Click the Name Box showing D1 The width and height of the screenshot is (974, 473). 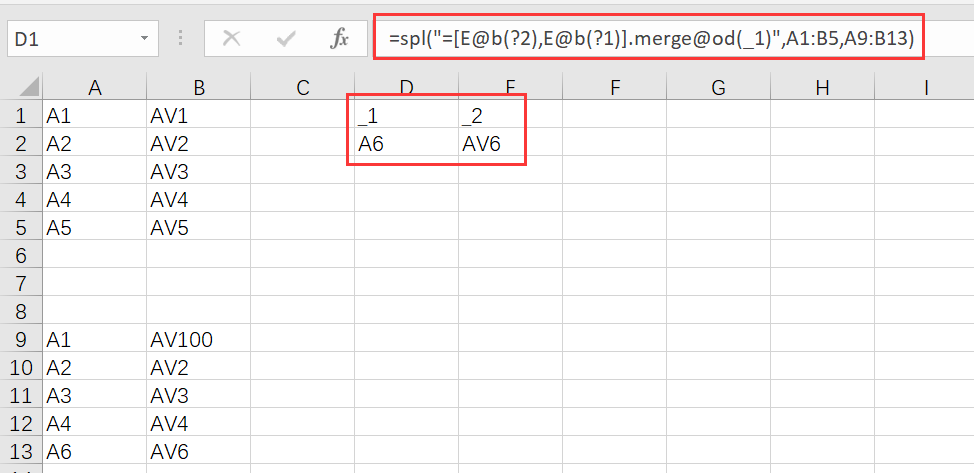click(70, 39)
